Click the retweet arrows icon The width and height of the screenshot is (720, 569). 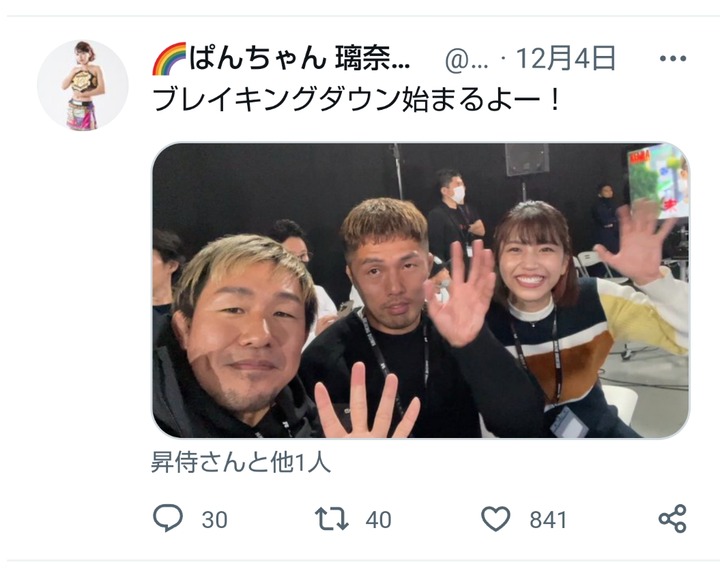pos(332,519)
